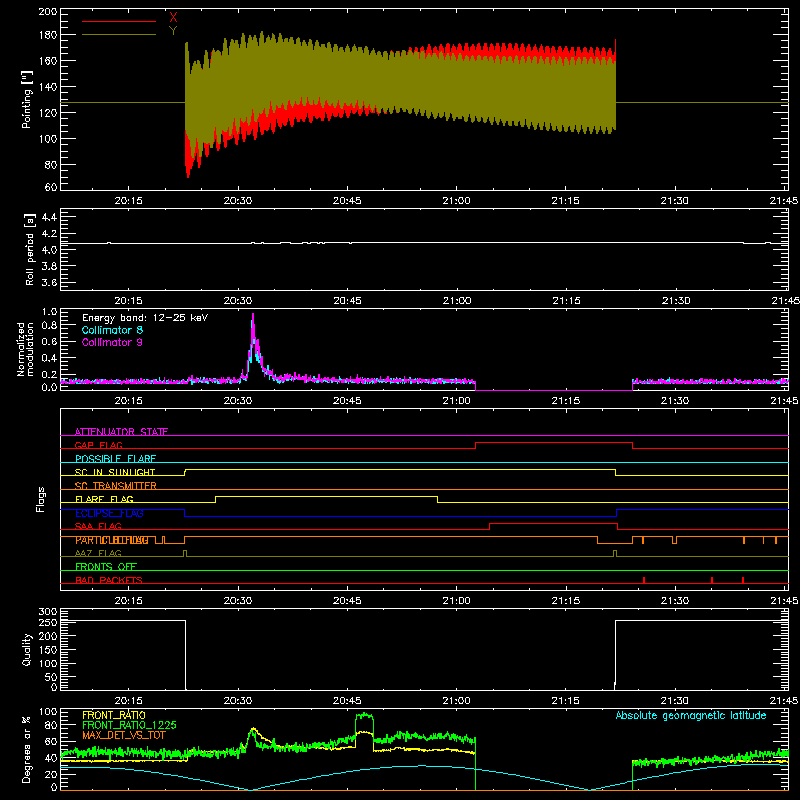Click the ATTENUATOR_STATE flag label
This screenshot has height=800, width=800.
[121, 432]
